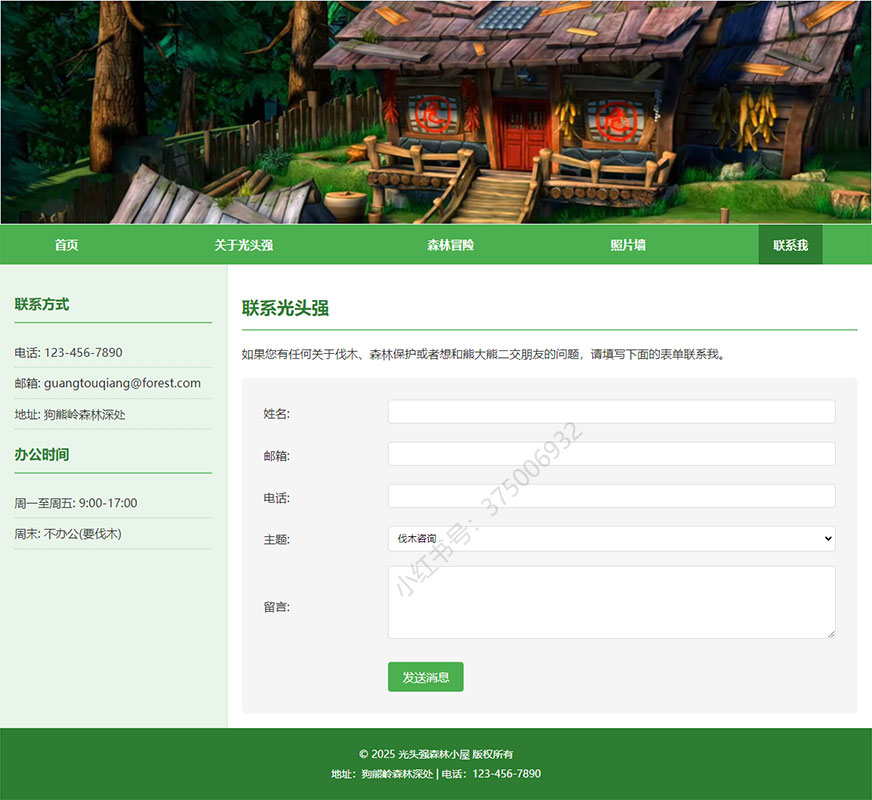The height and width of the screenshot is (800, 872).
Task: Click the footer address and phone line
Action: (436, 774)
